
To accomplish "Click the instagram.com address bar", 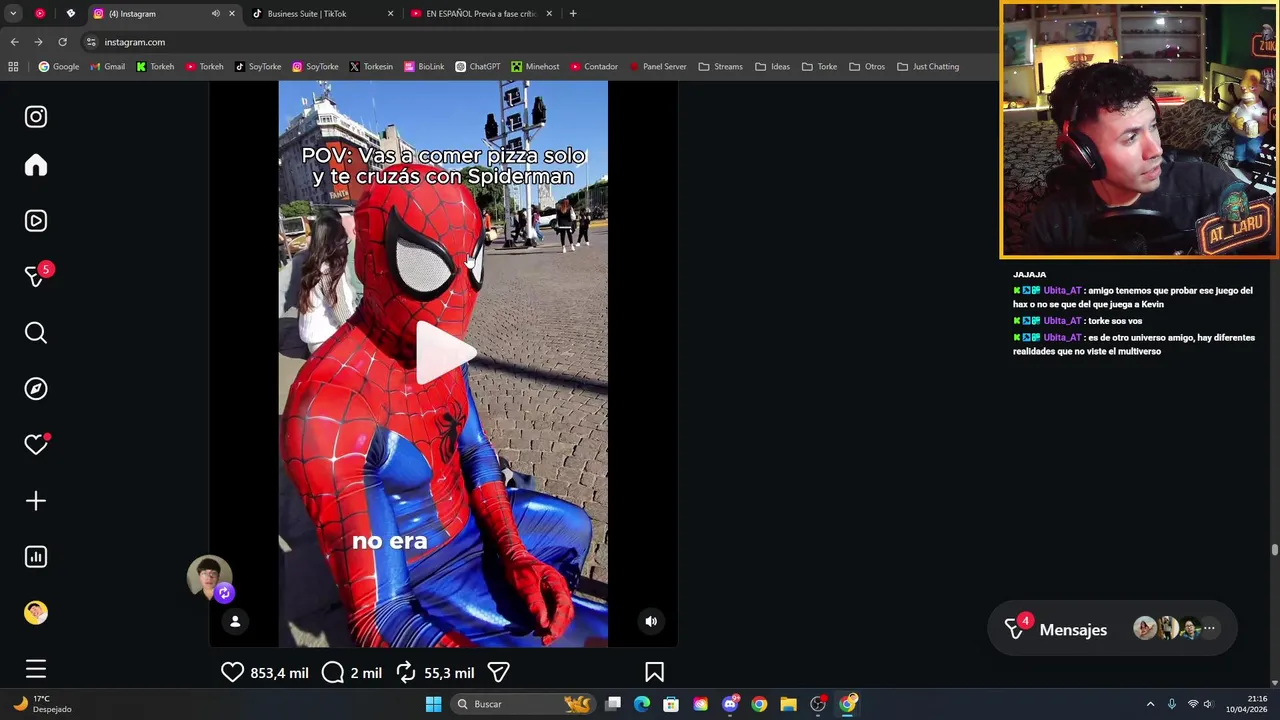I will click(x=540, y=42).
